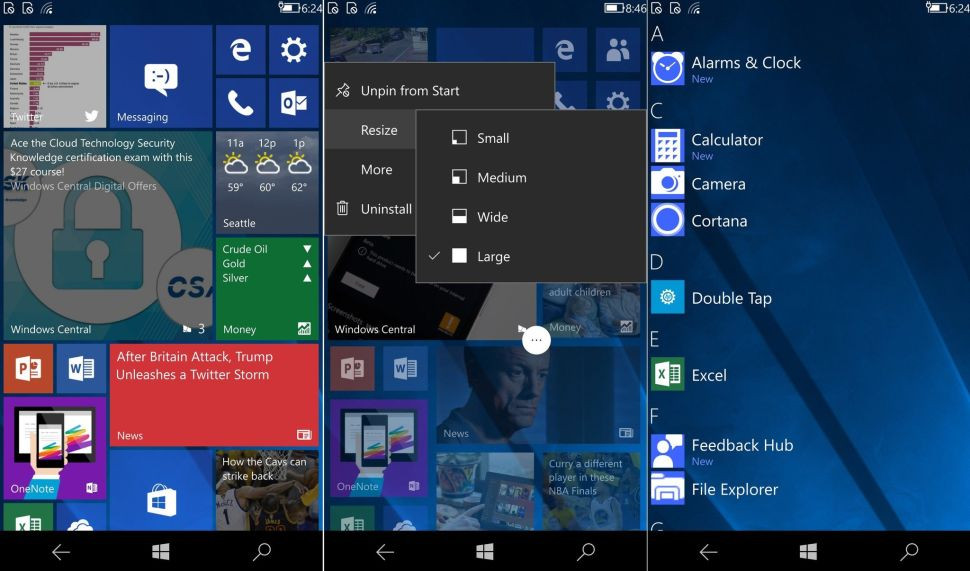Open the dimmed Word tile on middle screen

[x=405, y=369]
